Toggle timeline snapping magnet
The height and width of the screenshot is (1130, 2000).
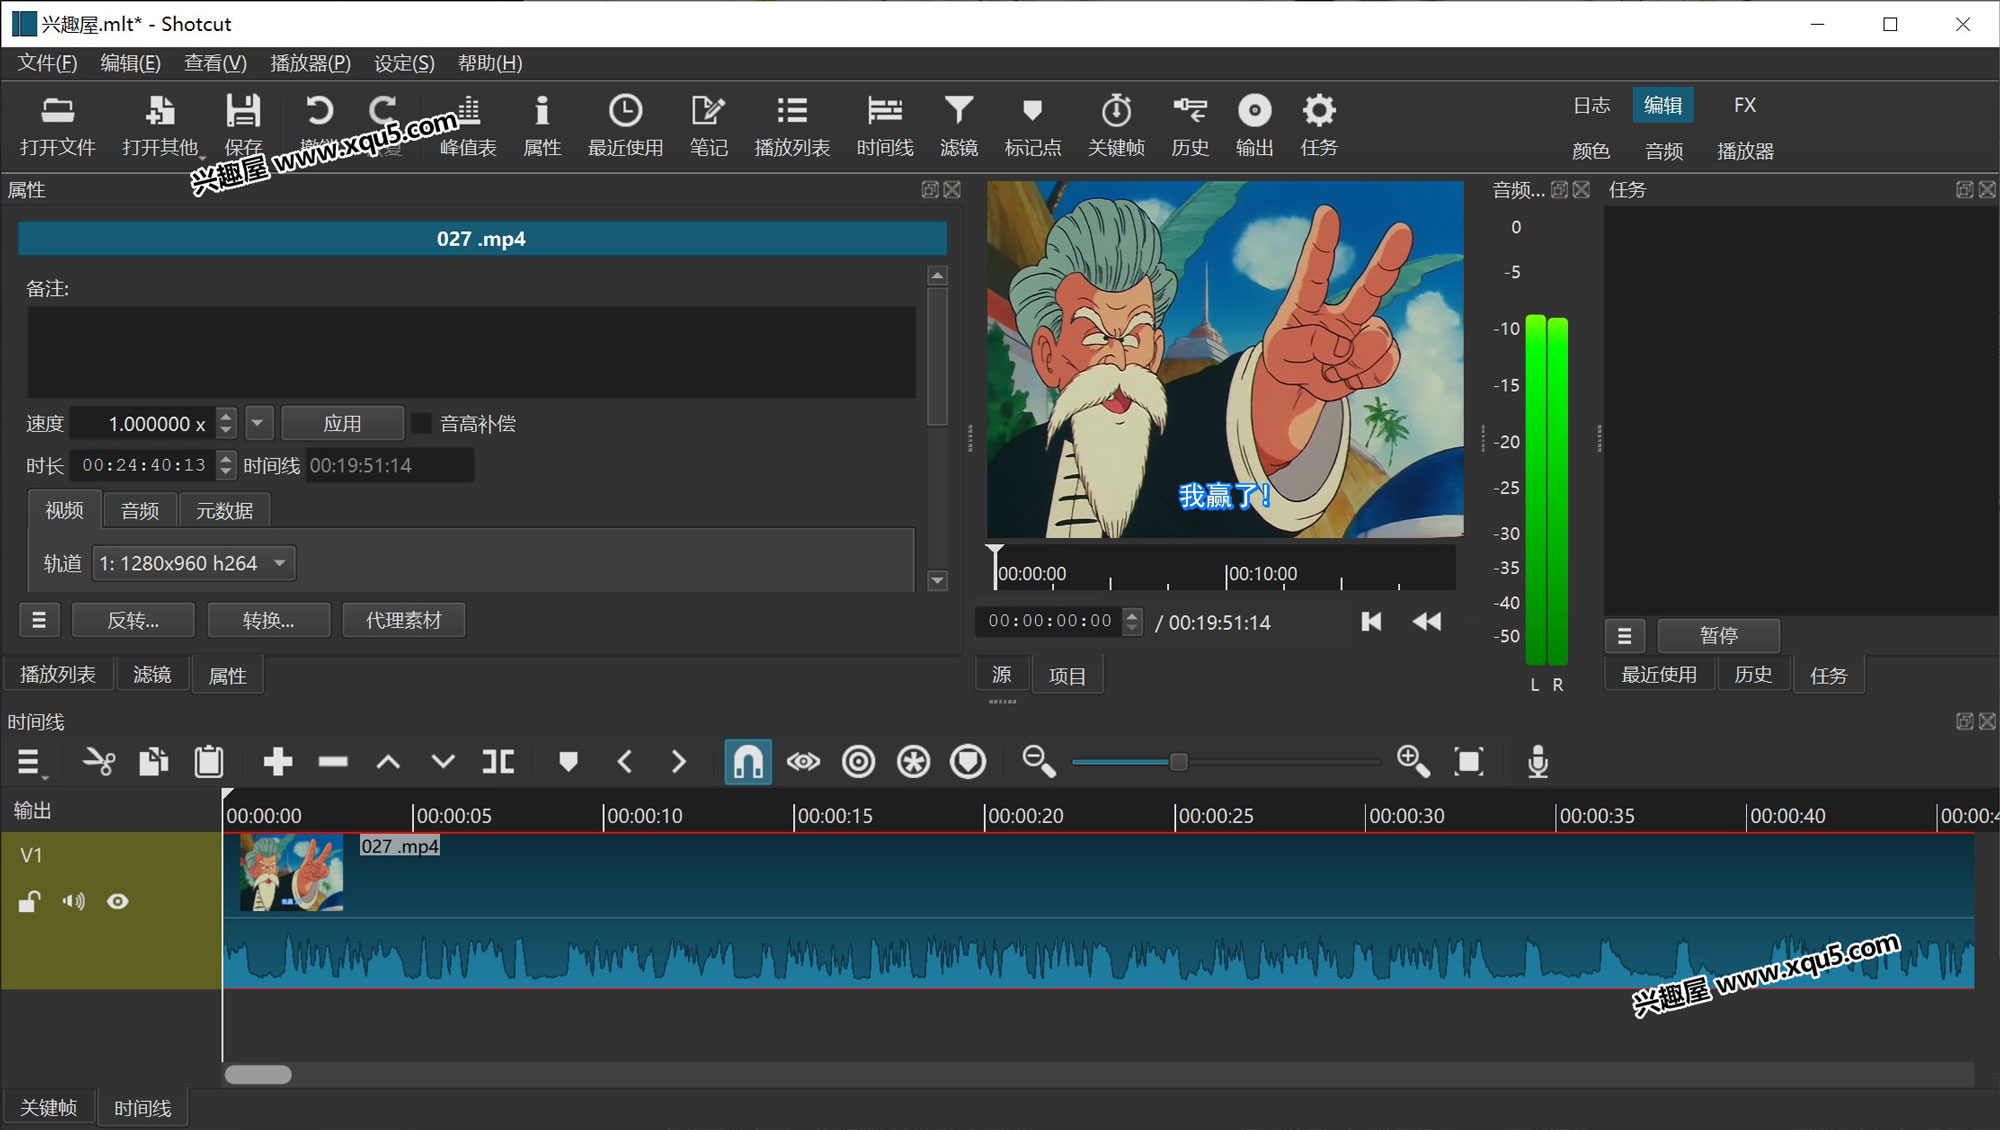[748, 762]
